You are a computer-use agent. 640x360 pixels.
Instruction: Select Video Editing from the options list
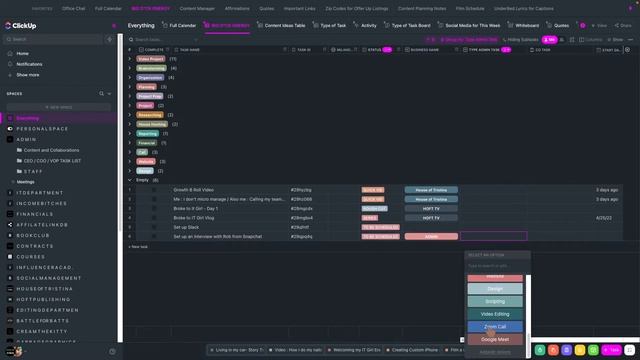[x=495, y=314]
